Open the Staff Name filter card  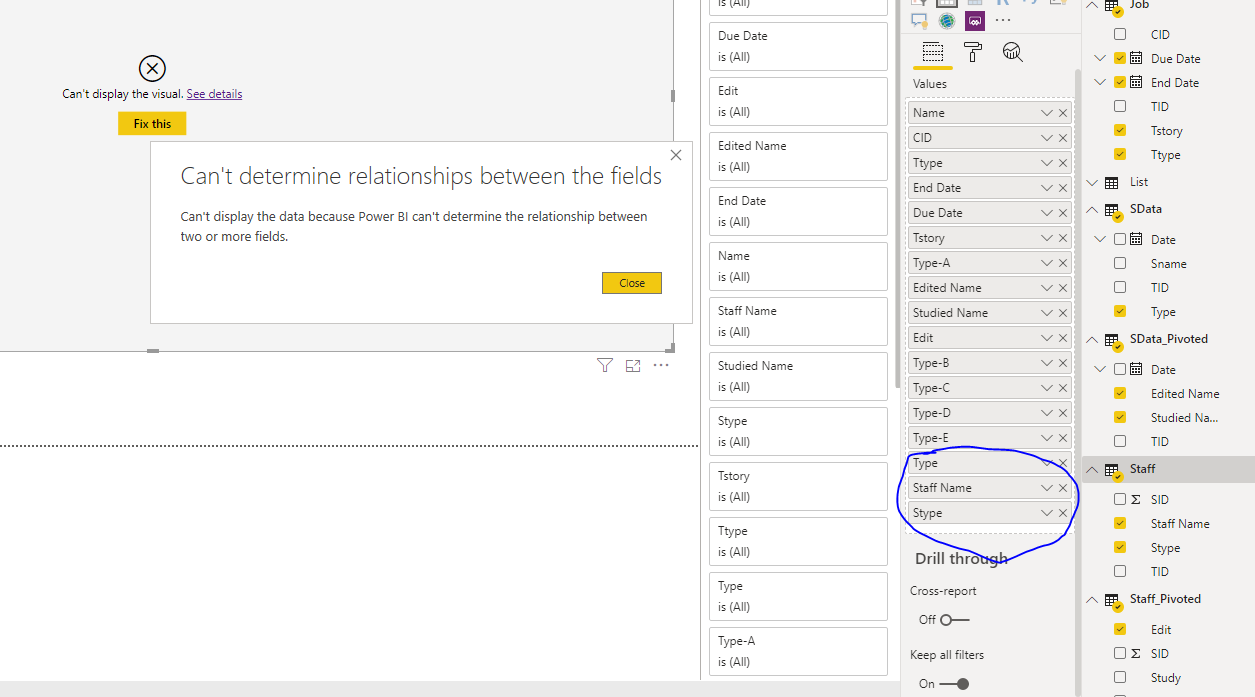[x=798, y=321]
